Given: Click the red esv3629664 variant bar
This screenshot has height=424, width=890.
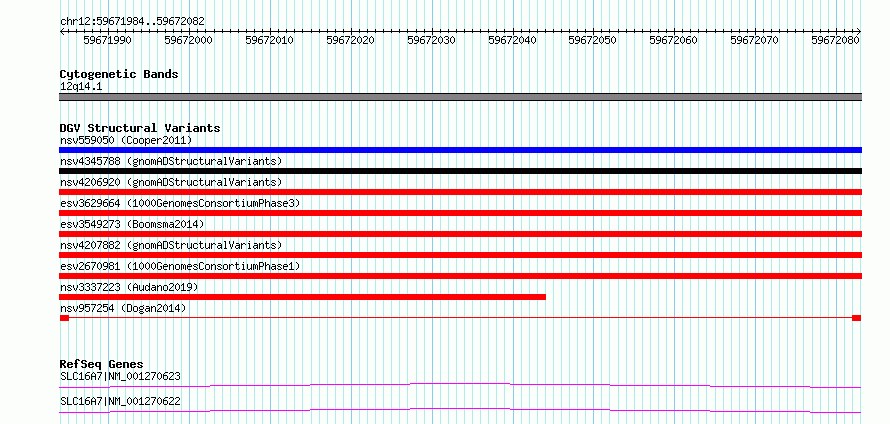Looking at the screenshot, I should (460, 213).
